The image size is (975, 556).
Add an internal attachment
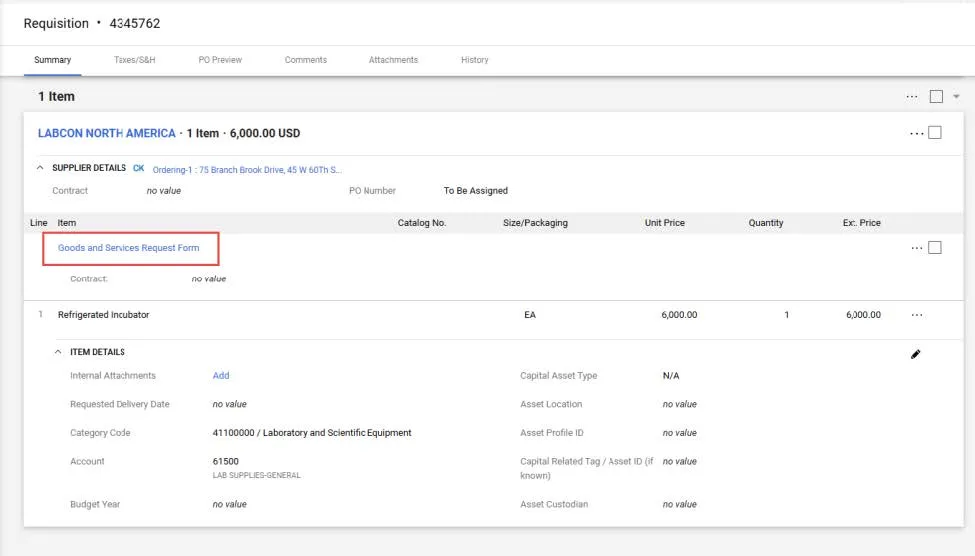pyautogui.click(x=221, y=376)
